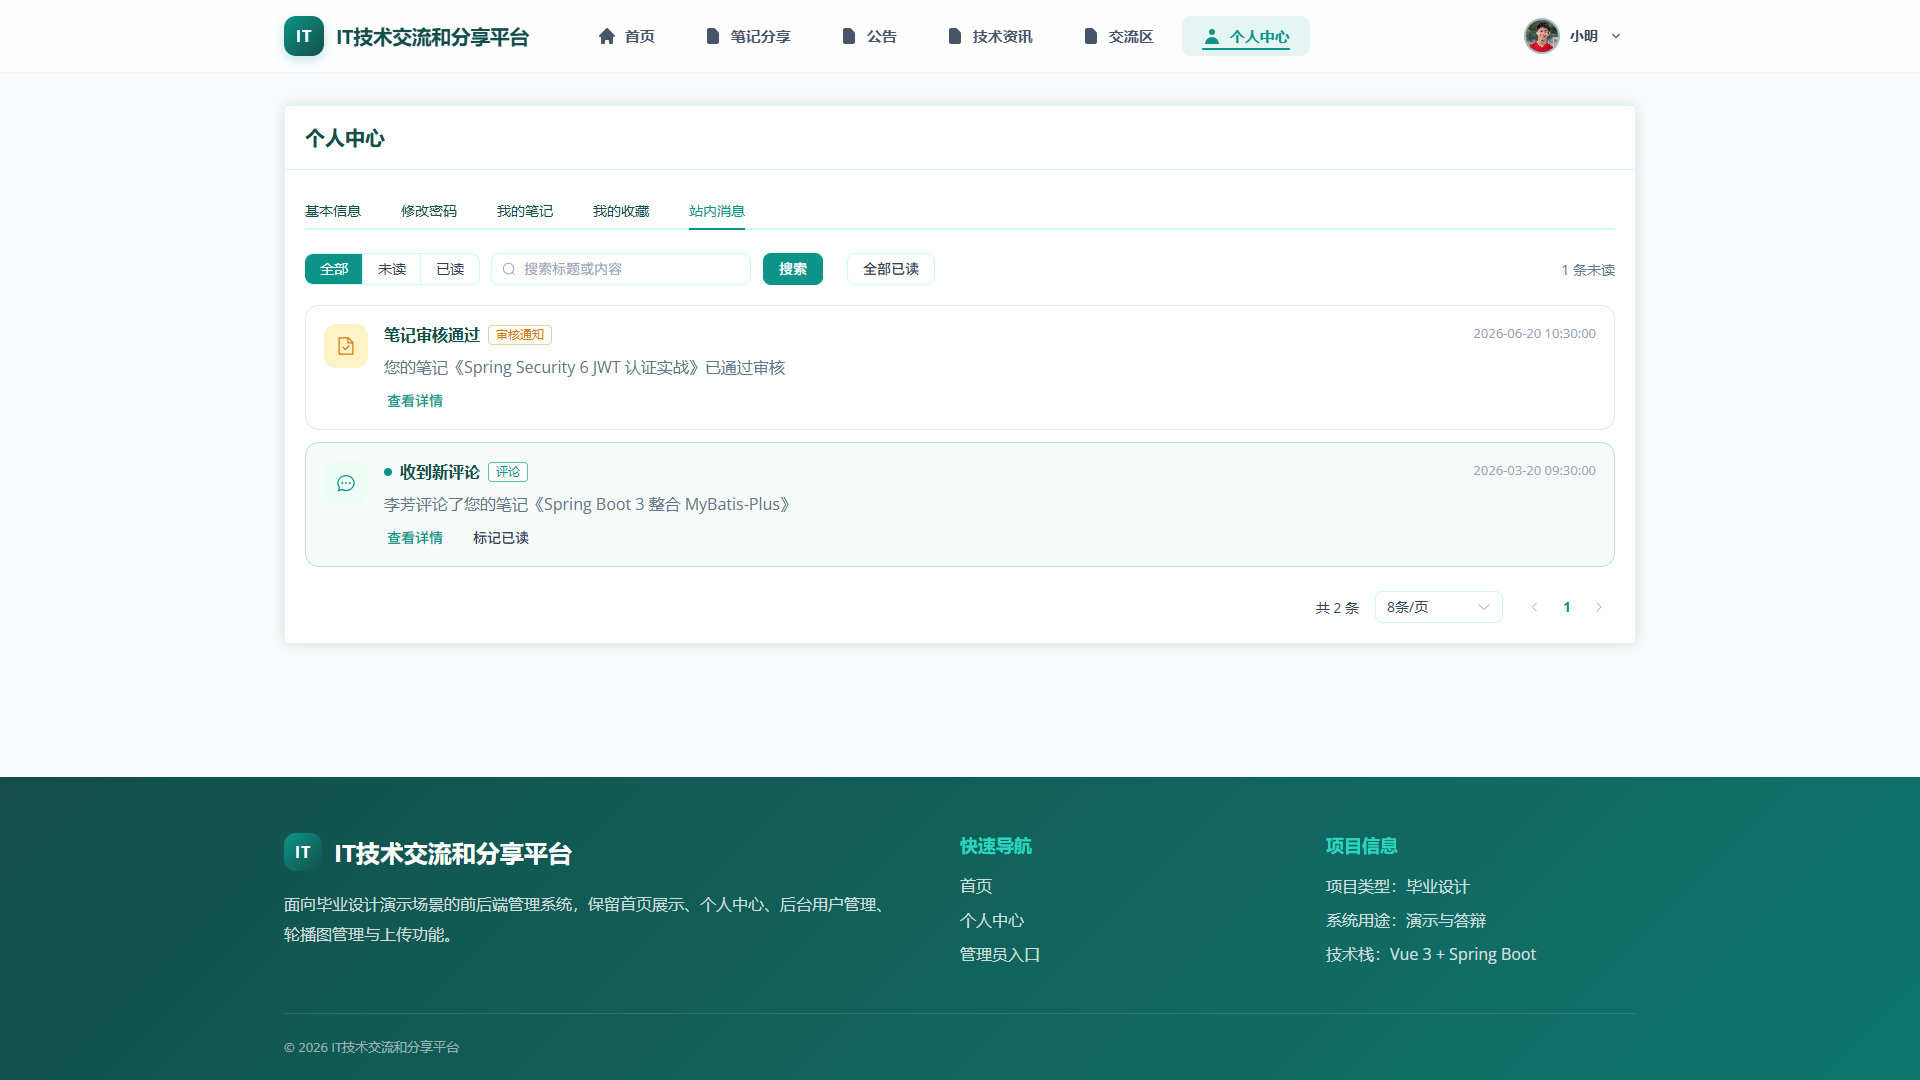Filter messages by 未读

[x=392, y=269]
